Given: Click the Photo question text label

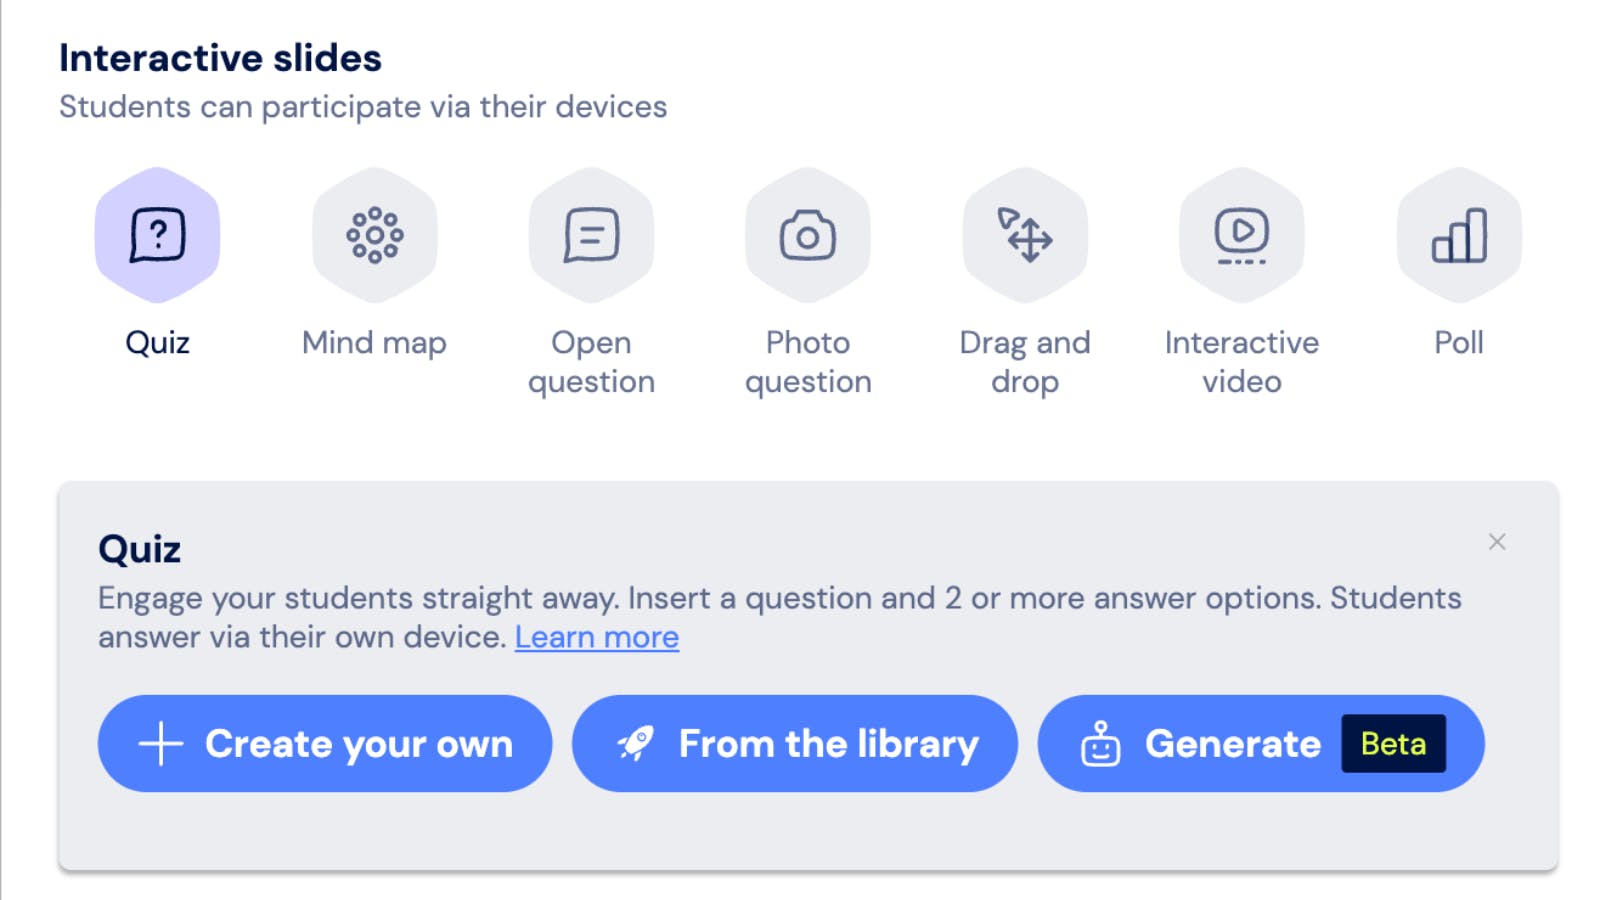Looking at the screenshot, I should pos(808,362).
